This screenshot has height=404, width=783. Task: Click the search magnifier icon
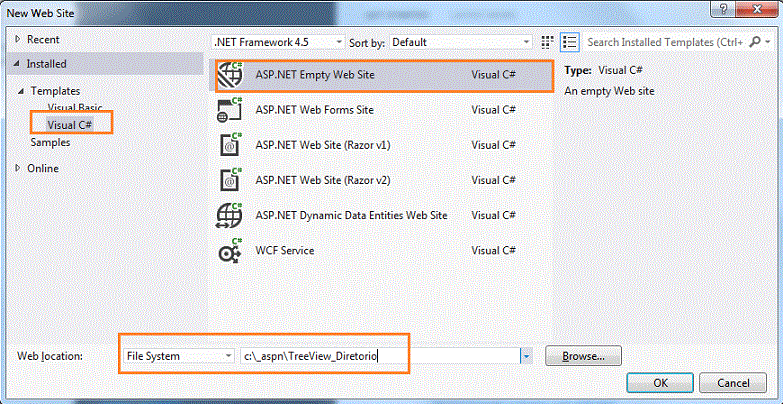point(756,42)
